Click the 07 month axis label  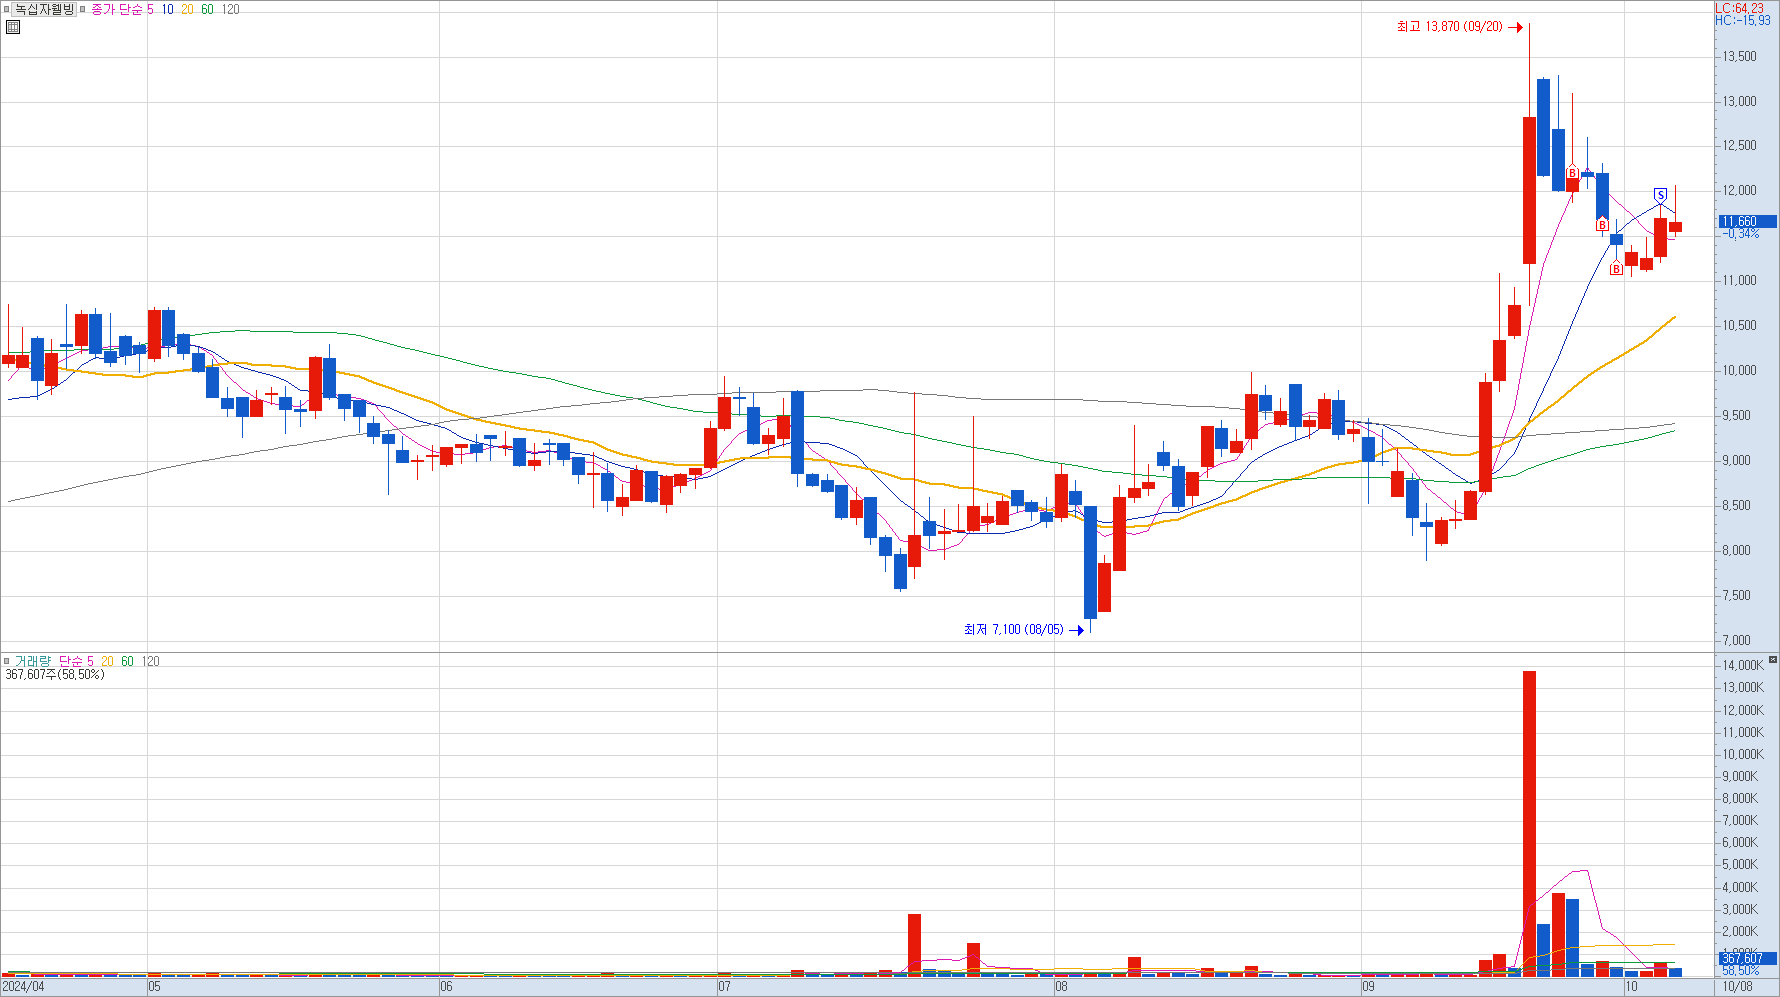pos(724,987)
